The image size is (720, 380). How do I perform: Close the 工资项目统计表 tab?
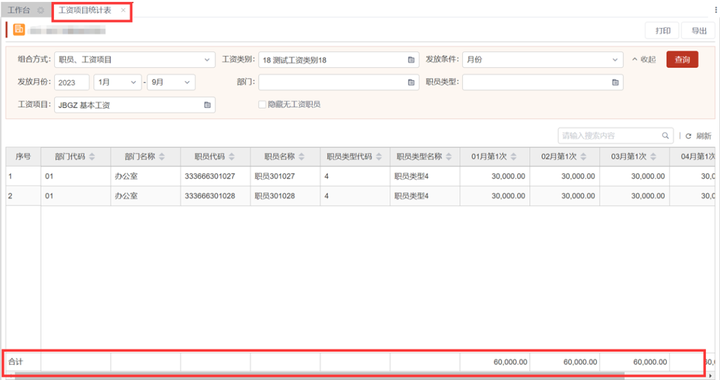123,10
